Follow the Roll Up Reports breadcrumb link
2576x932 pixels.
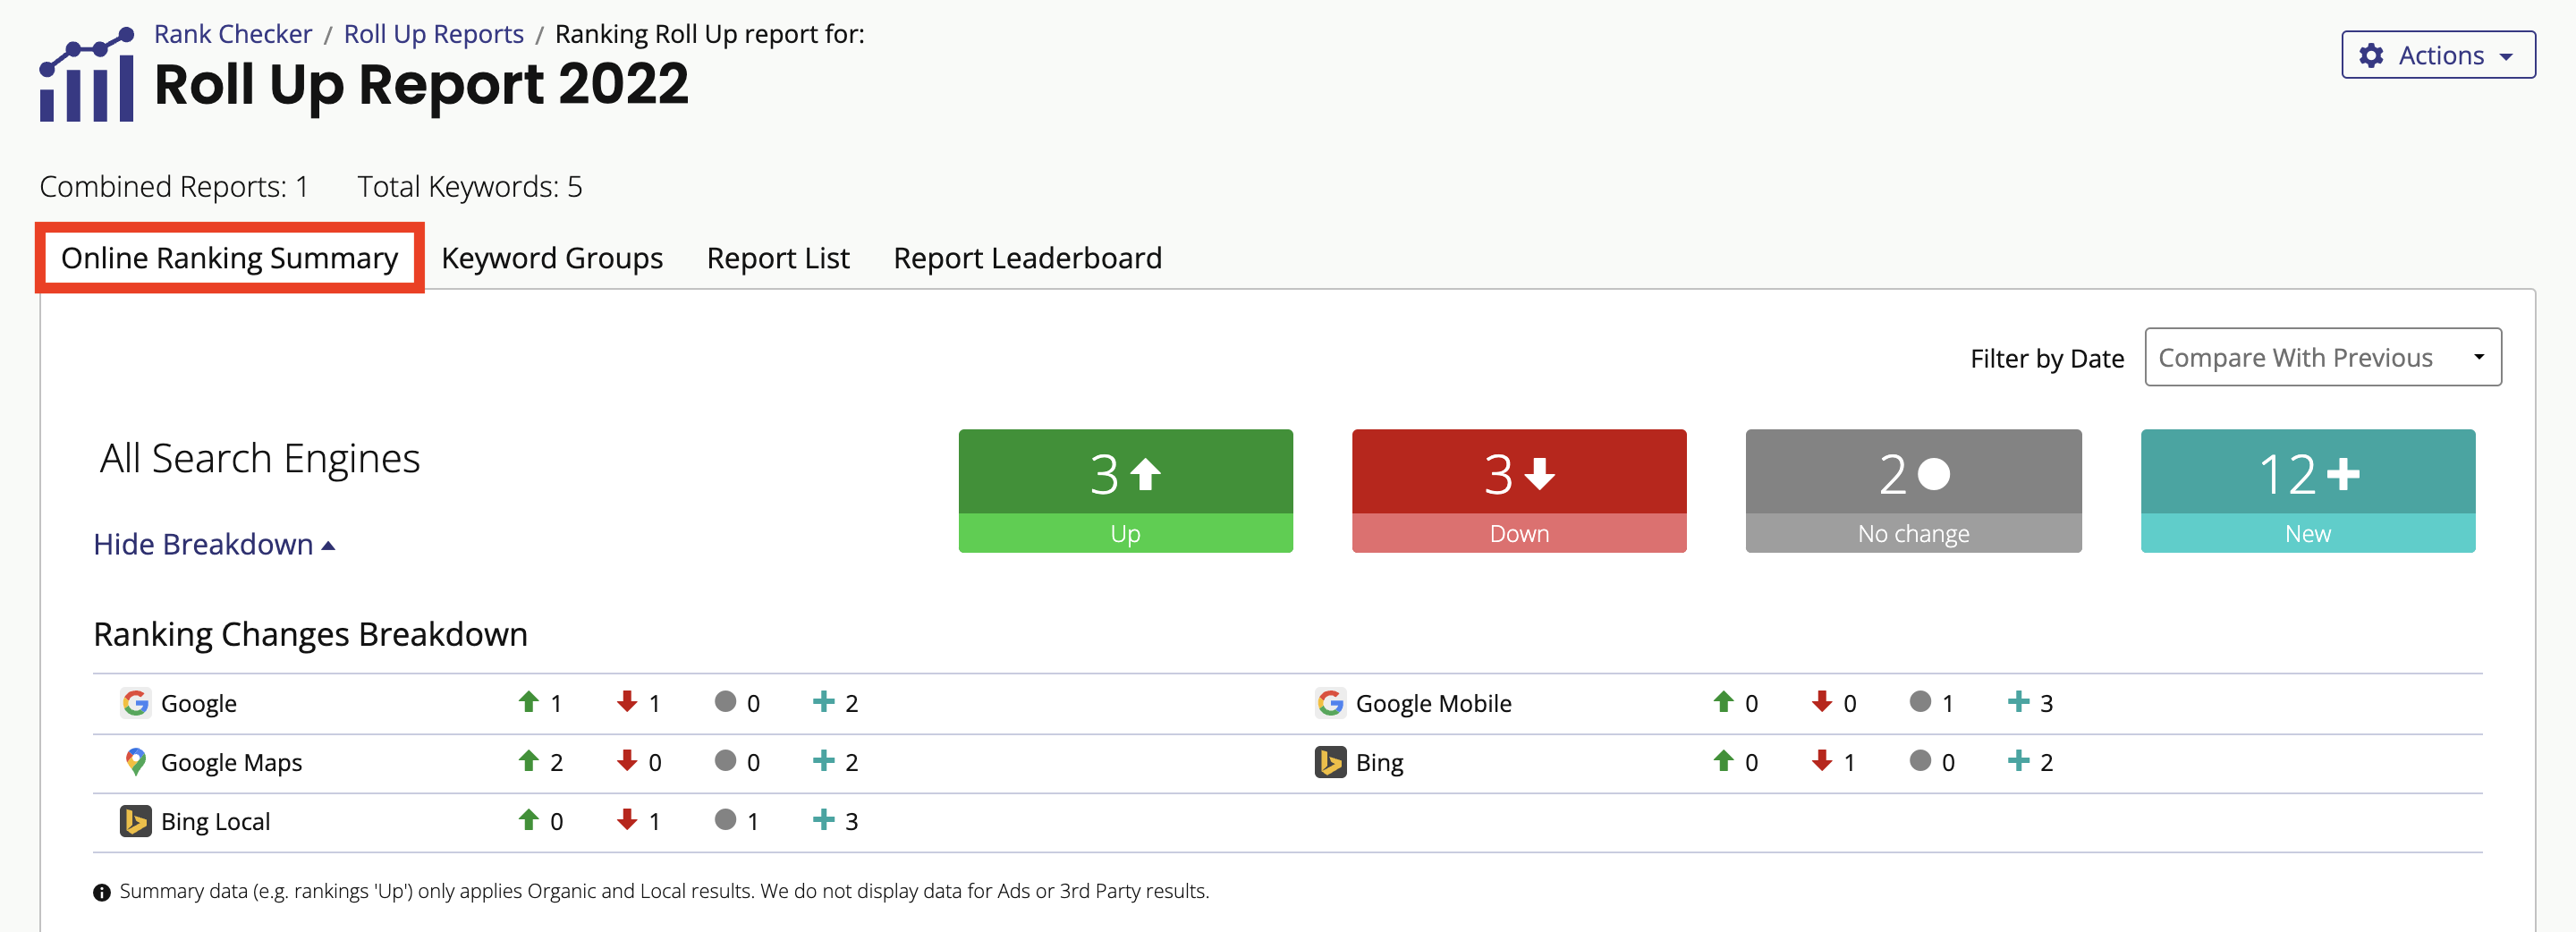coord(433,33)
